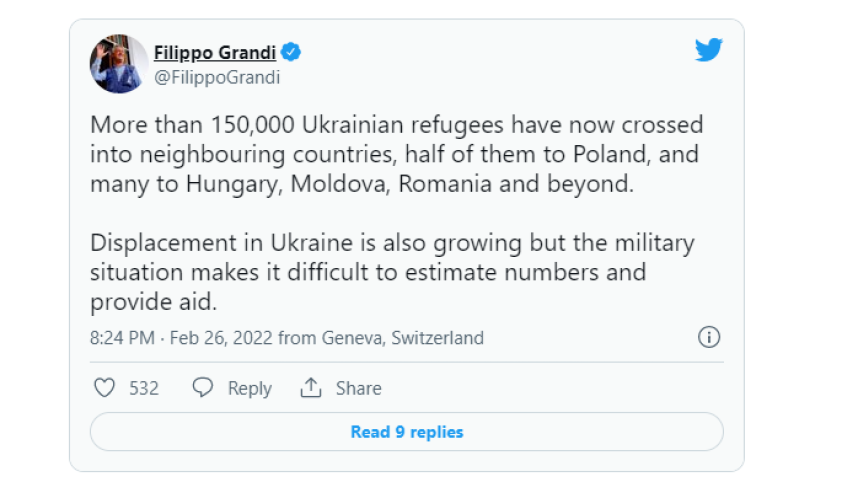Click the share arrow icon

click(x=311, y=388)
